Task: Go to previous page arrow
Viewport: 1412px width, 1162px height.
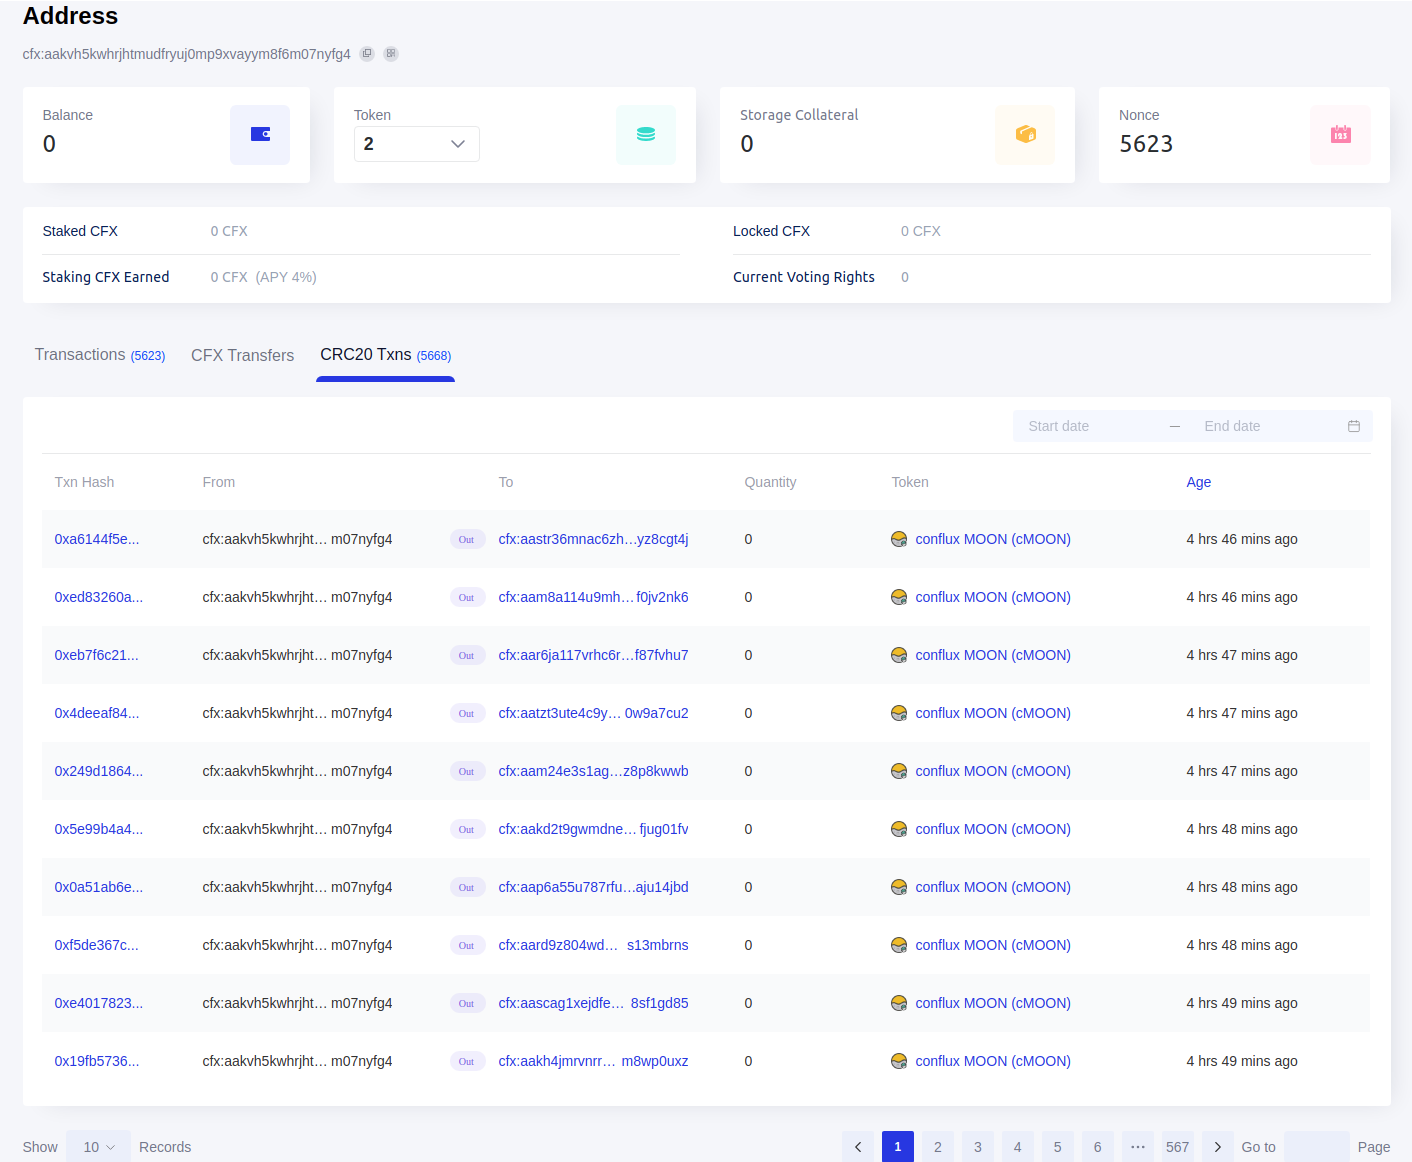Action: pyautogui.click(x=858, y=1147)
